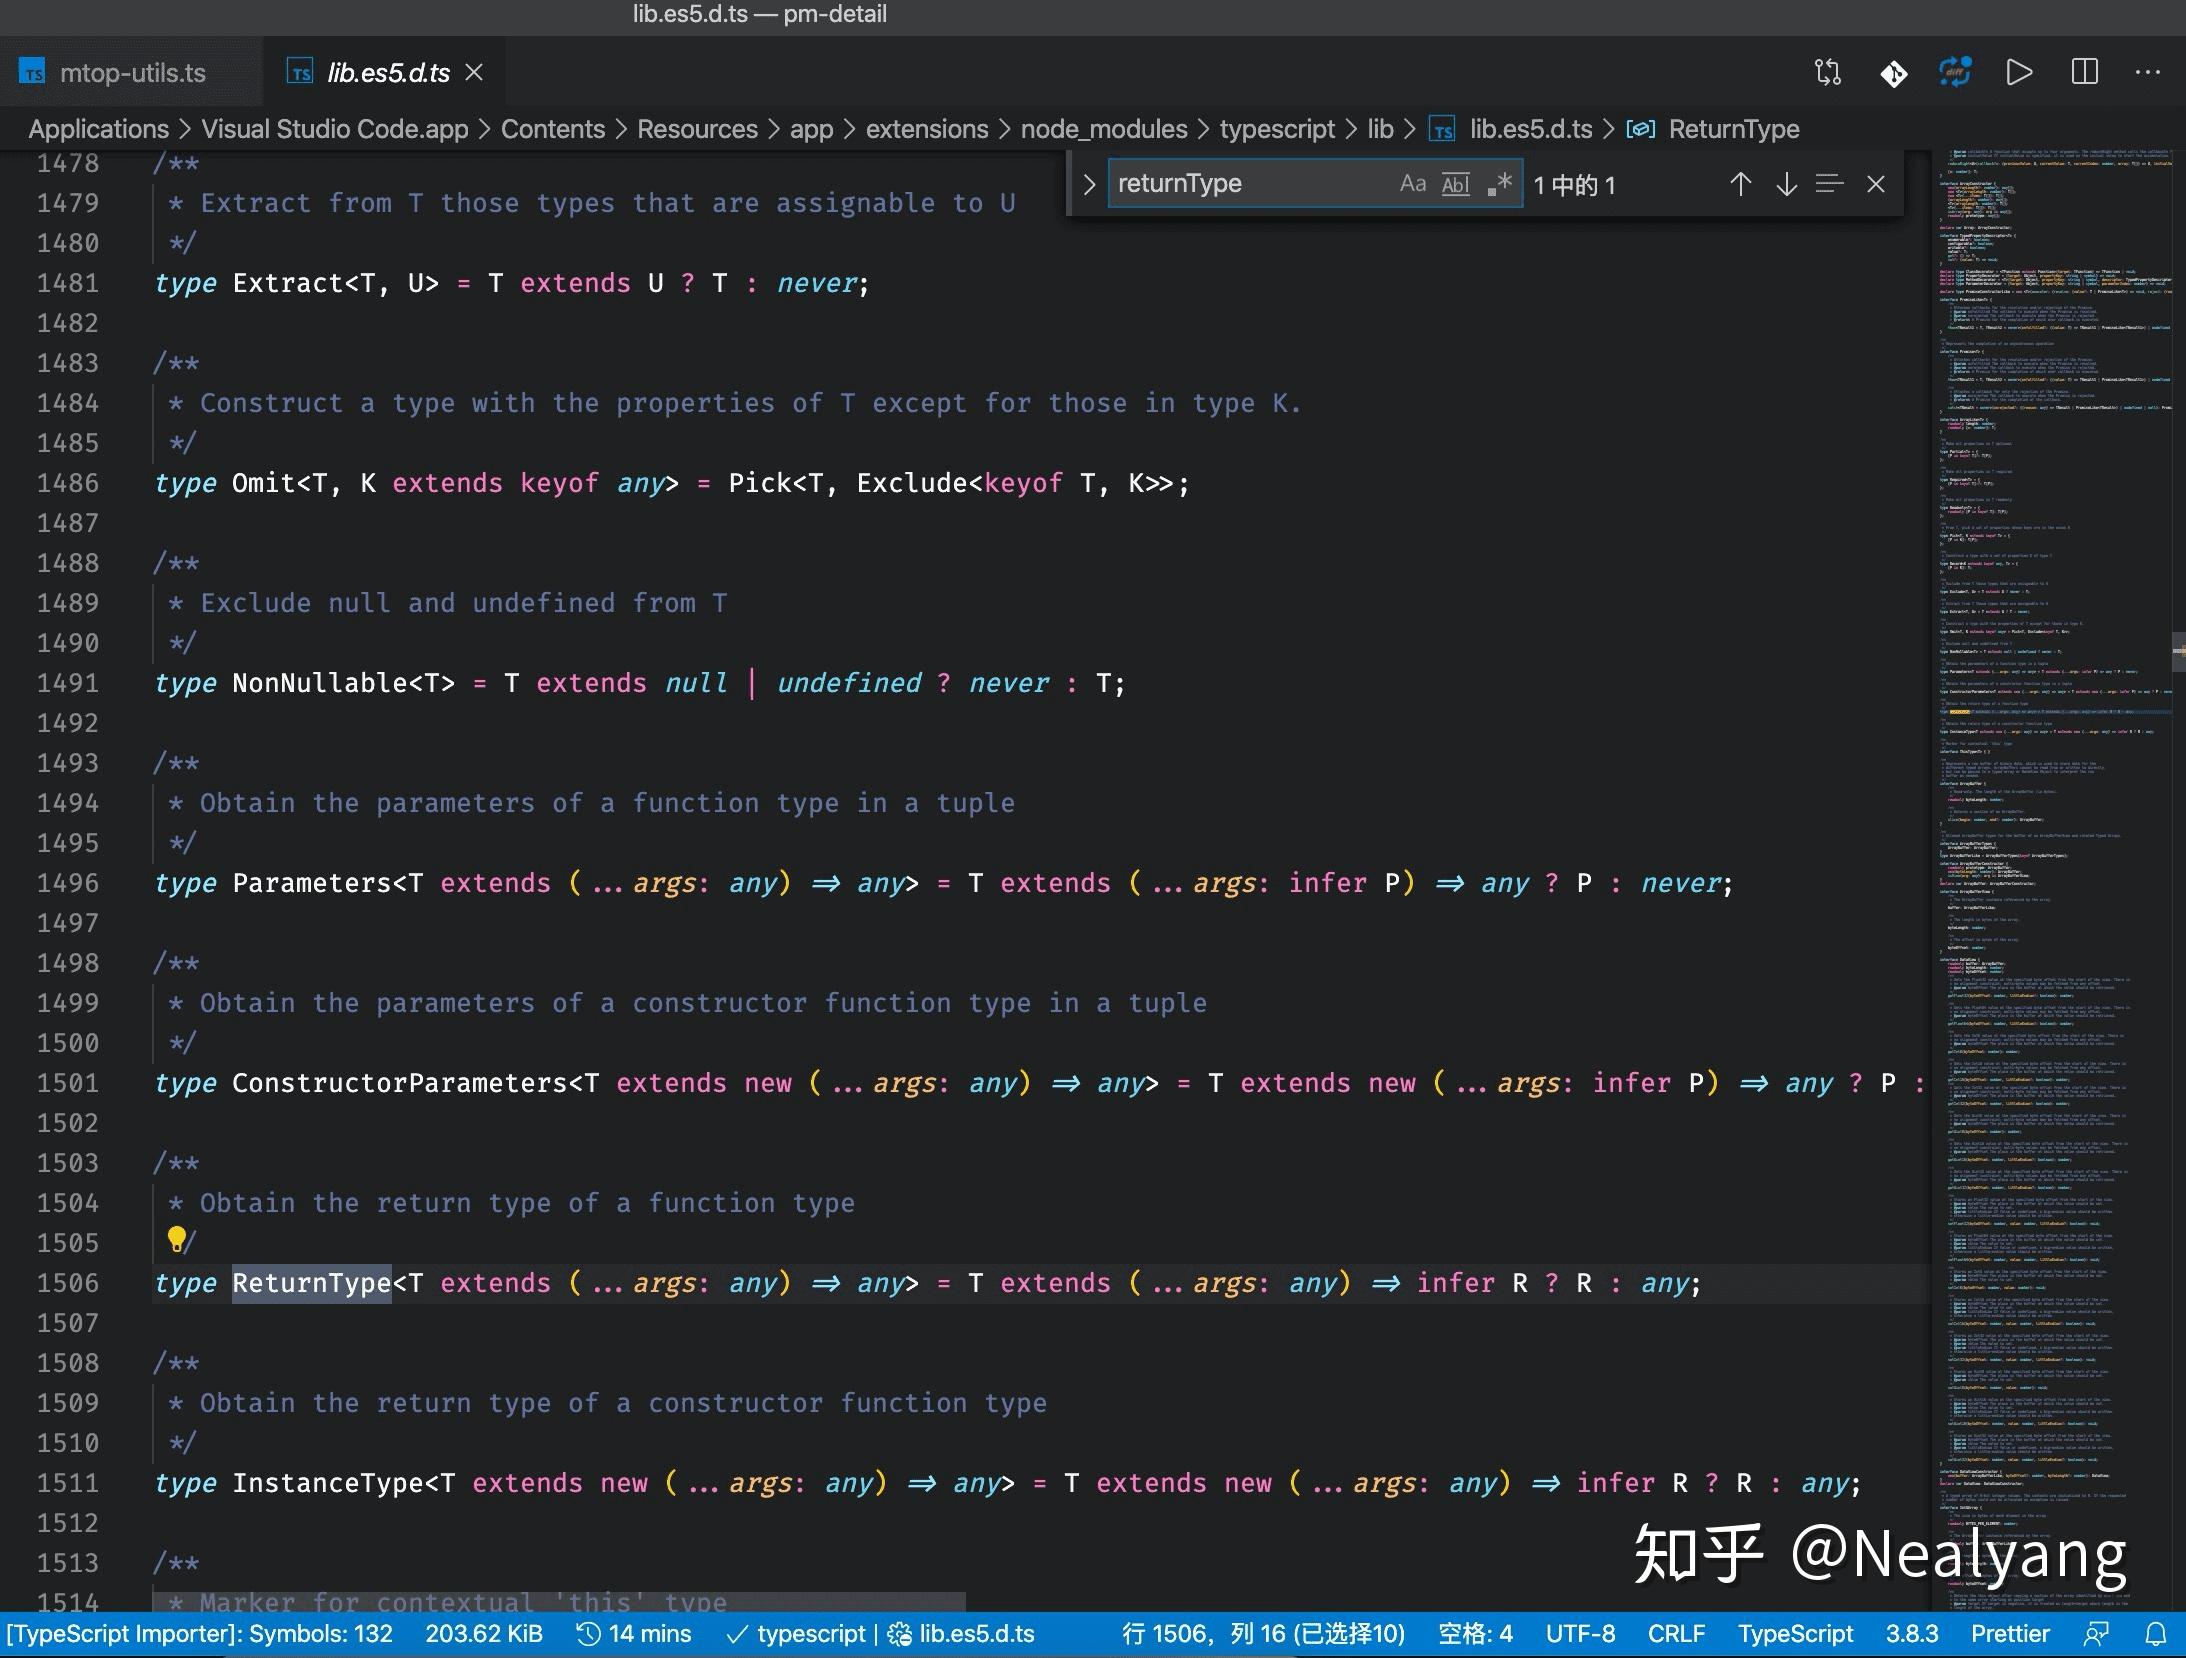
Task: Run the file with the play icon
Action: coord(2019,71)
